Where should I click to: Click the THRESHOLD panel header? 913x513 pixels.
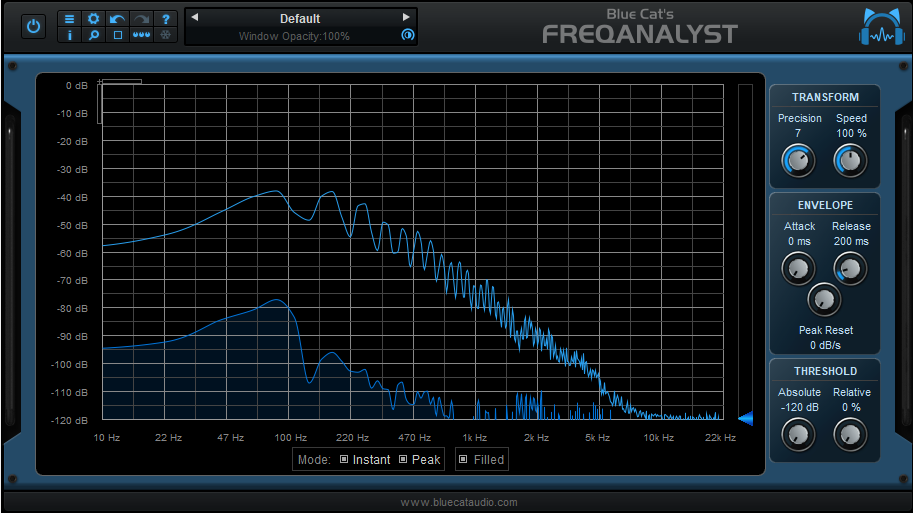coord(825,371)
